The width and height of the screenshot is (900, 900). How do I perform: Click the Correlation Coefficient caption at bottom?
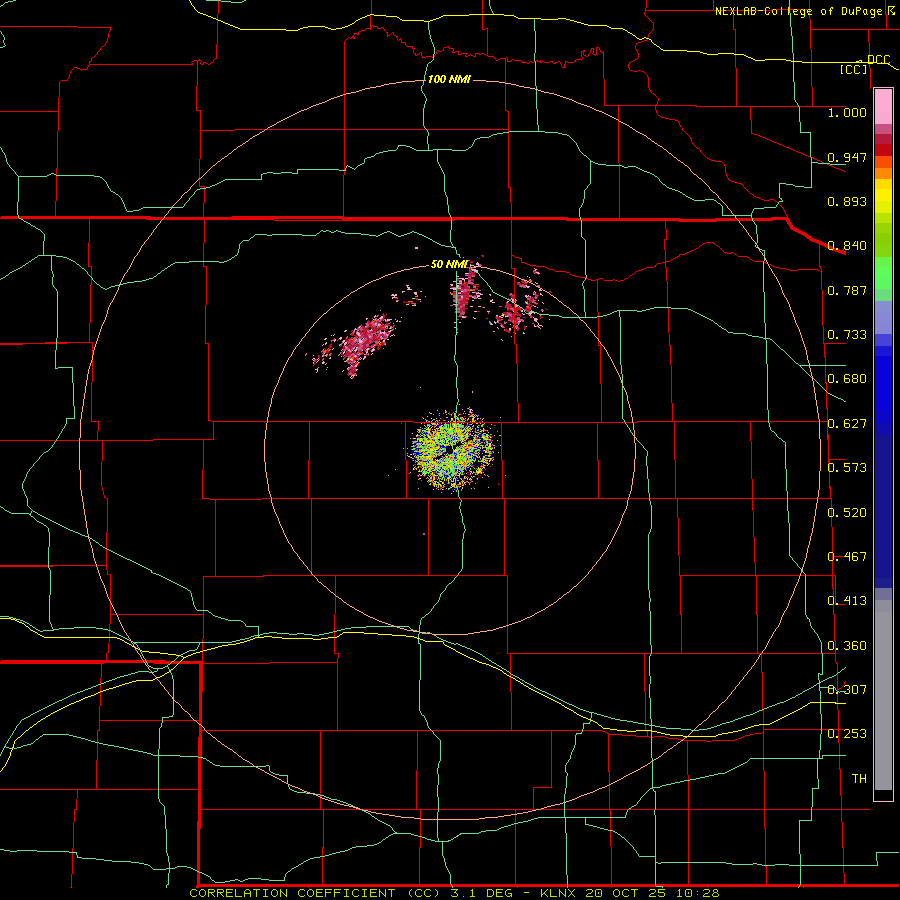[454, 893]
